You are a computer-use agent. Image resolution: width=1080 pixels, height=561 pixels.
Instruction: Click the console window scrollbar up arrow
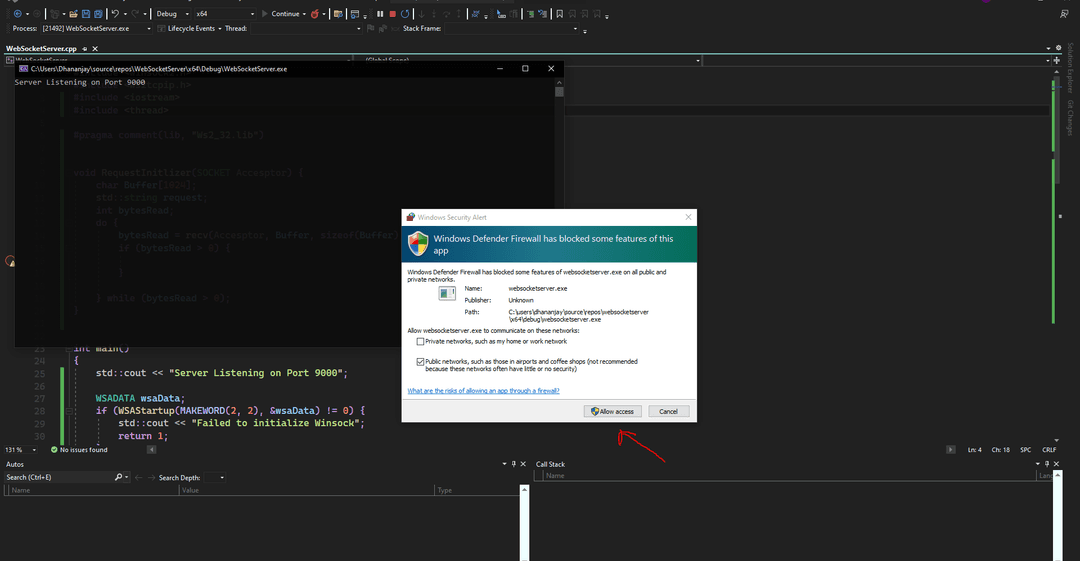559,81
